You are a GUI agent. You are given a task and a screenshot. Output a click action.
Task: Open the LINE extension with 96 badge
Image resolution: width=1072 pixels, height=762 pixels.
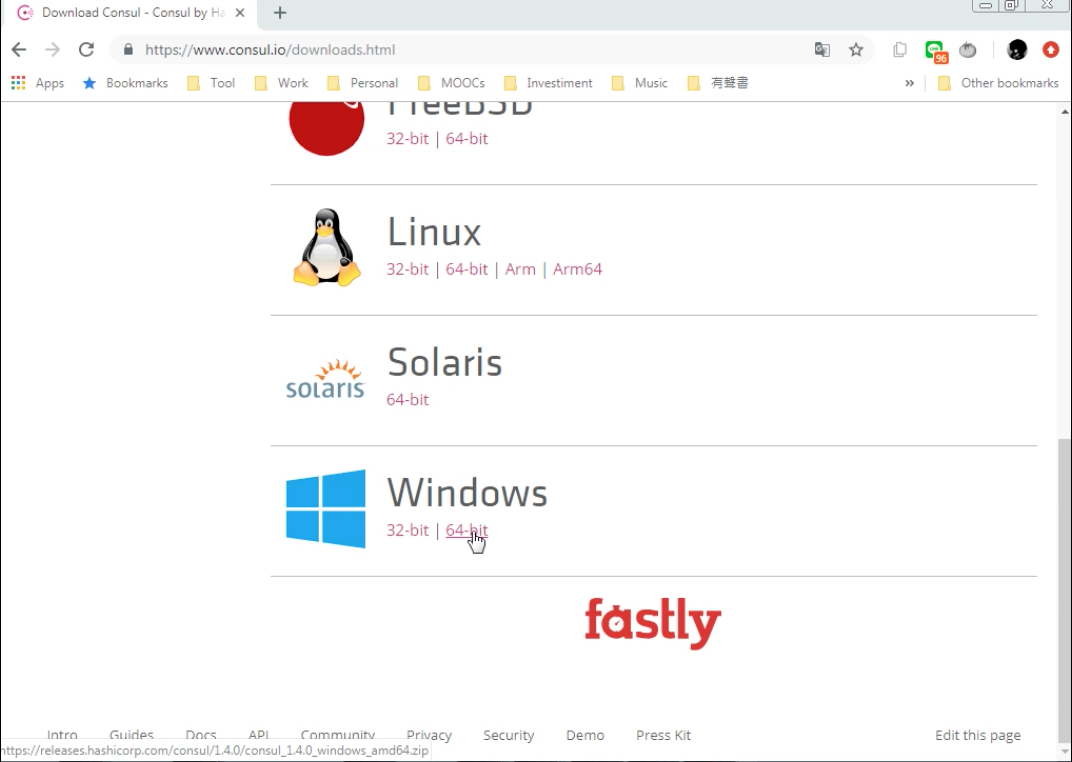click(x=935, y=51)
